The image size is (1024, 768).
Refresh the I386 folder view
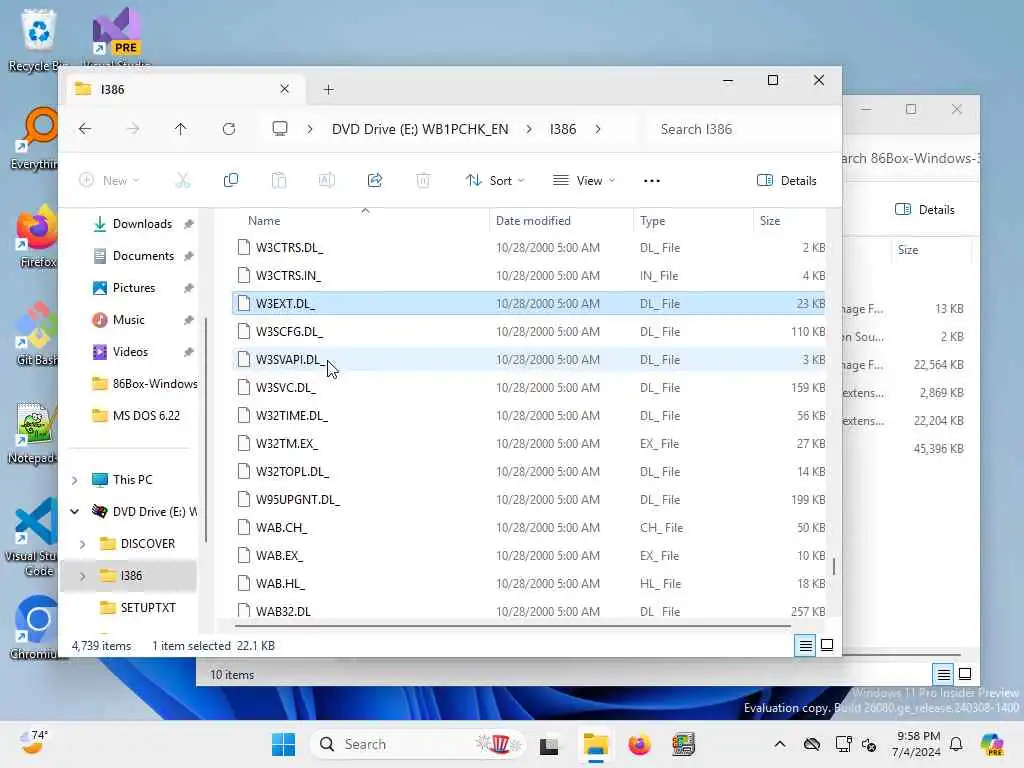(x=229, y=129)
